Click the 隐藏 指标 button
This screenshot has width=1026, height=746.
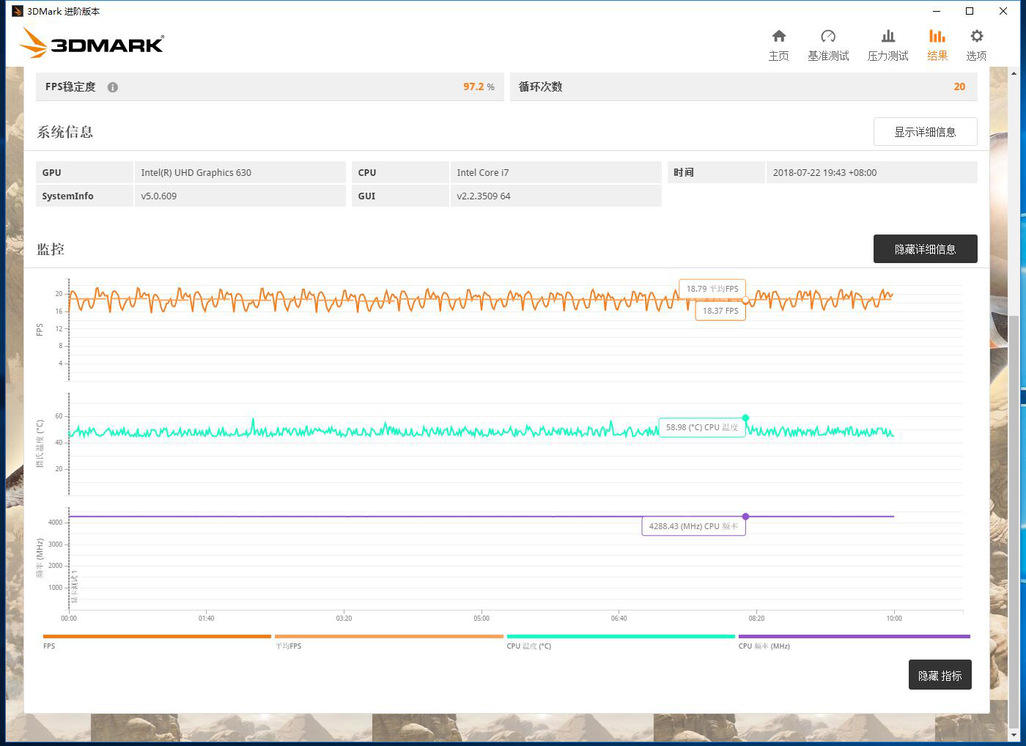click(940, 675)
